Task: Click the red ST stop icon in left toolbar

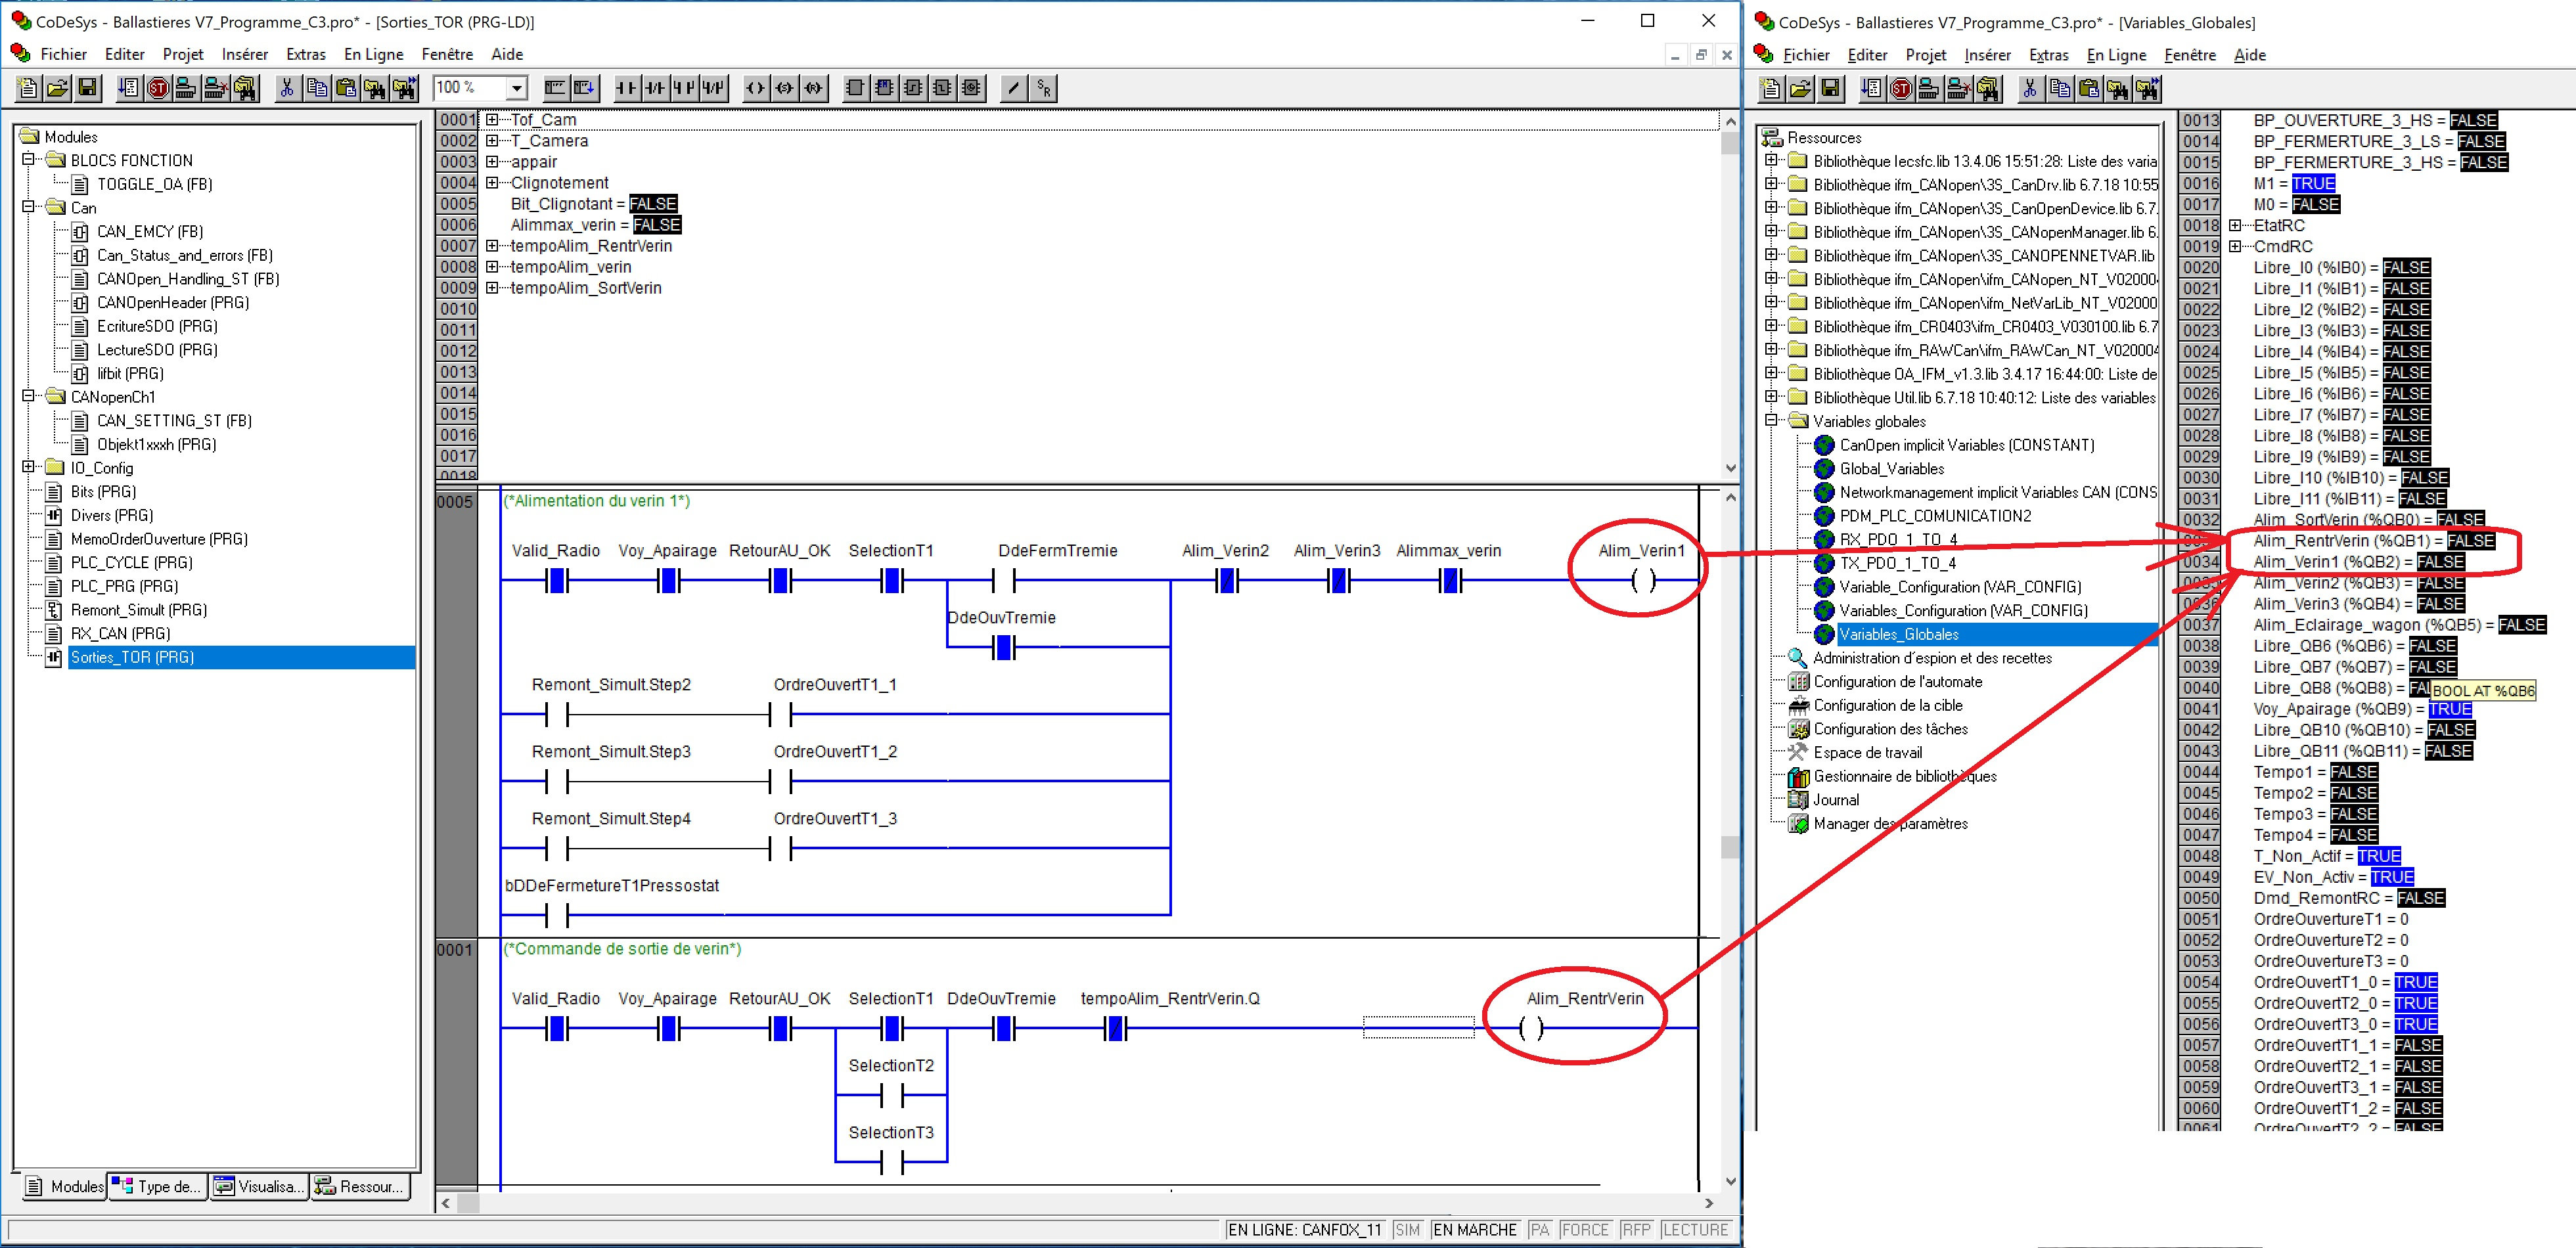Action: 158,88
